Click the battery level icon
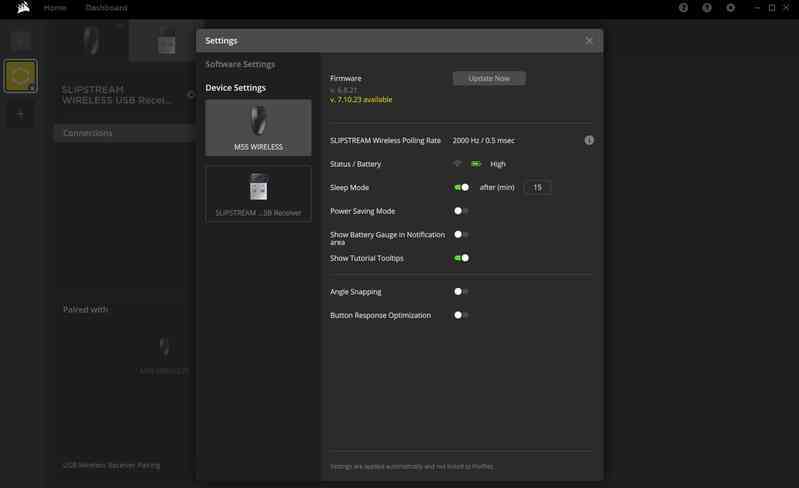Screen dimensions: 799x488 pyautogui.click(x=475, y=164)
